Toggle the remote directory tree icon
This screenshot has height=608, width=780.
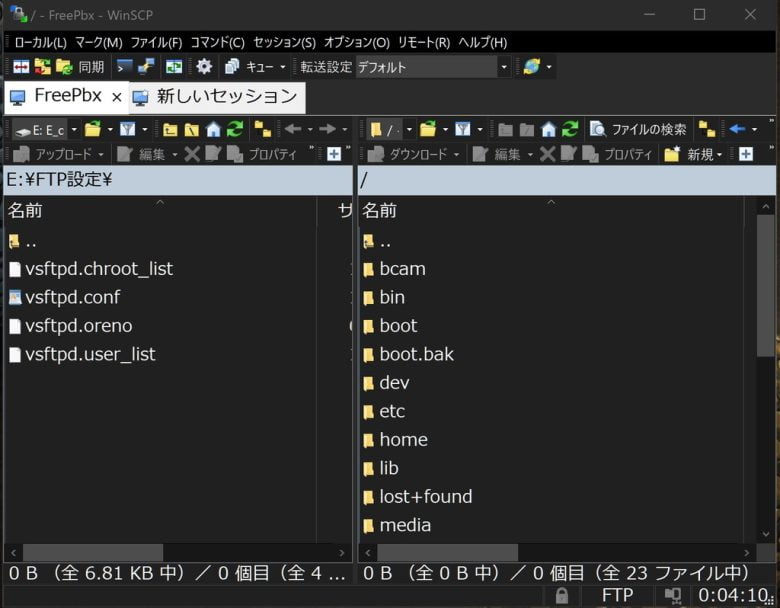pos(707,129)
